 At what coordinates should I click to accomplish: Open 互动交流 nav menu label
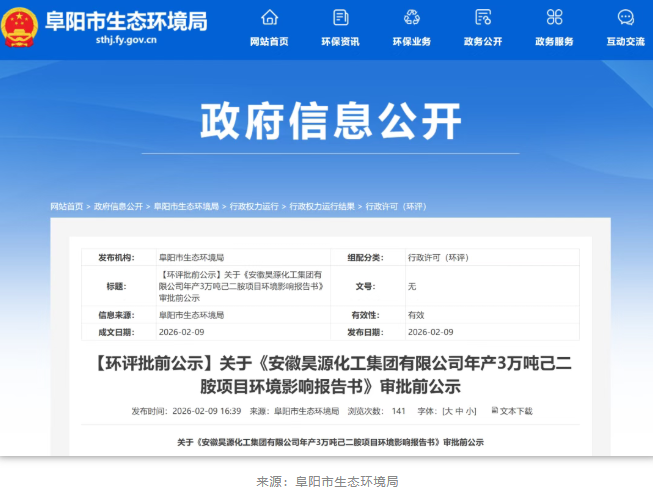[626, 42]
